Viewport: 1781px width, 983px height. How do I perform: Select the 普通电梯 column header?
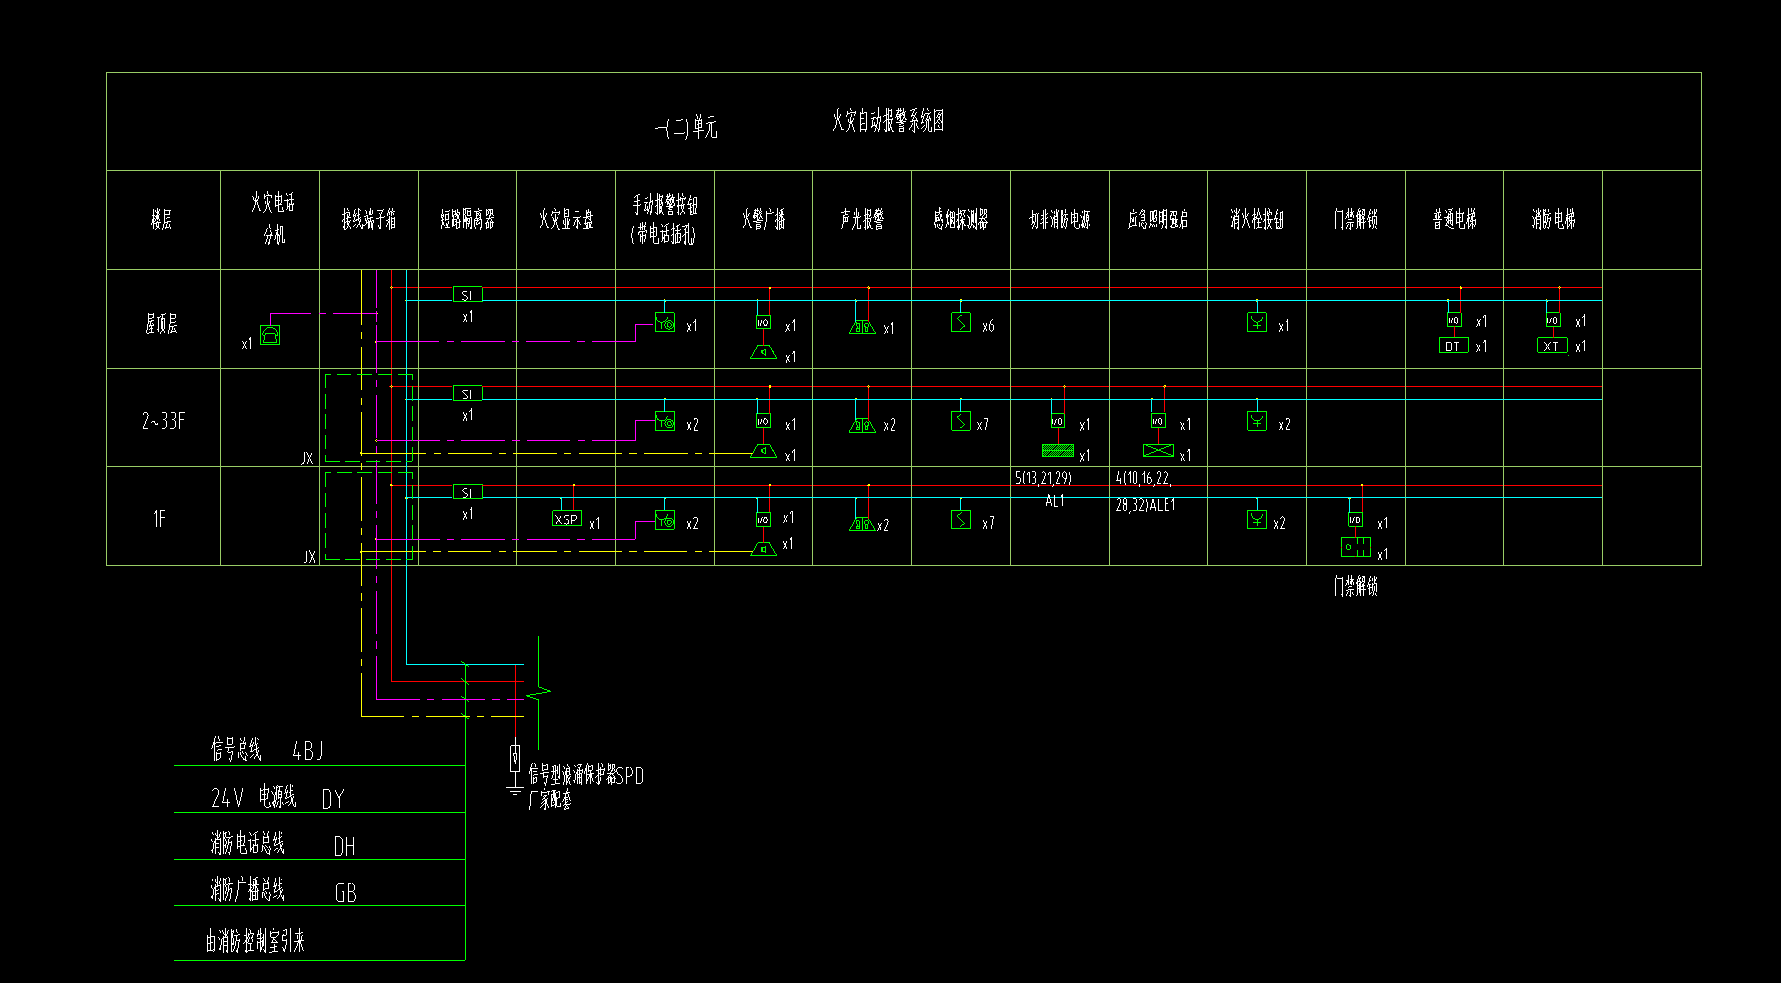(x=1455, y=220)
